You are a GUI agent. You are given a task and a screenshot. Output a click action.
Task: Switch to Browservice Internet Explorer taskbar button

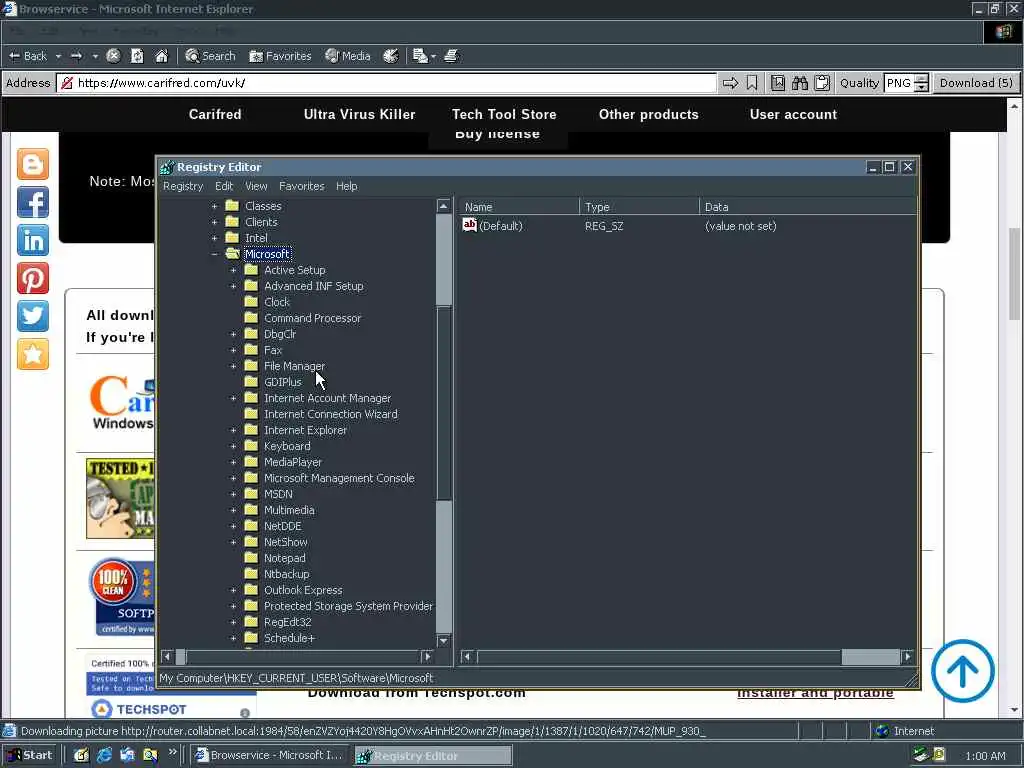coord(269,755)
